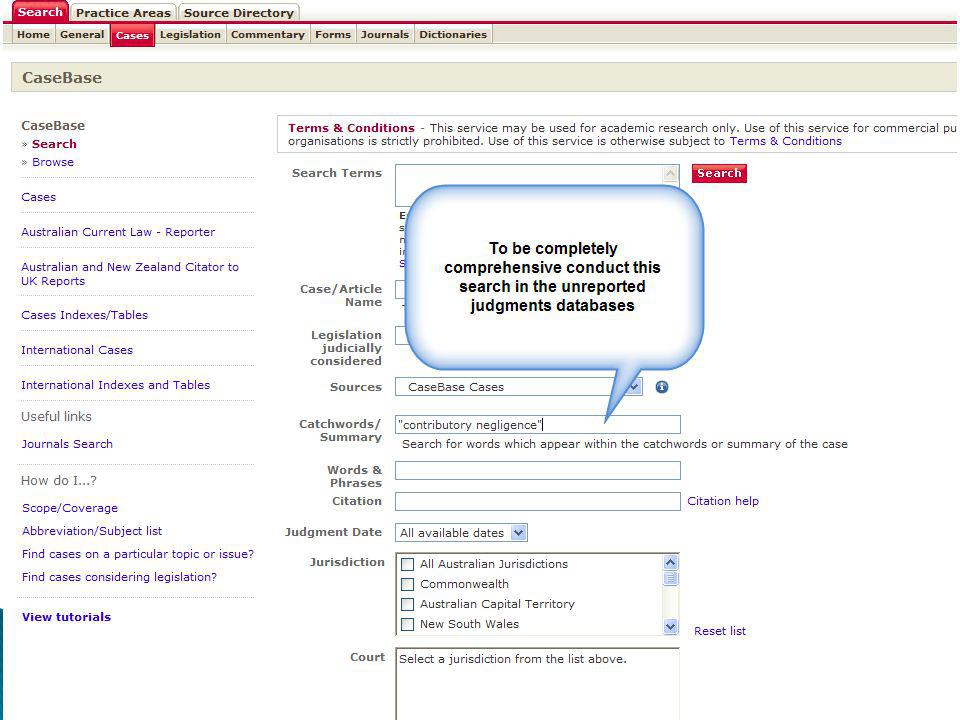Tick the Australian Capital Territory checkbox
The width and height of the screenshot is (960, 720).
(x=408, y=604)
